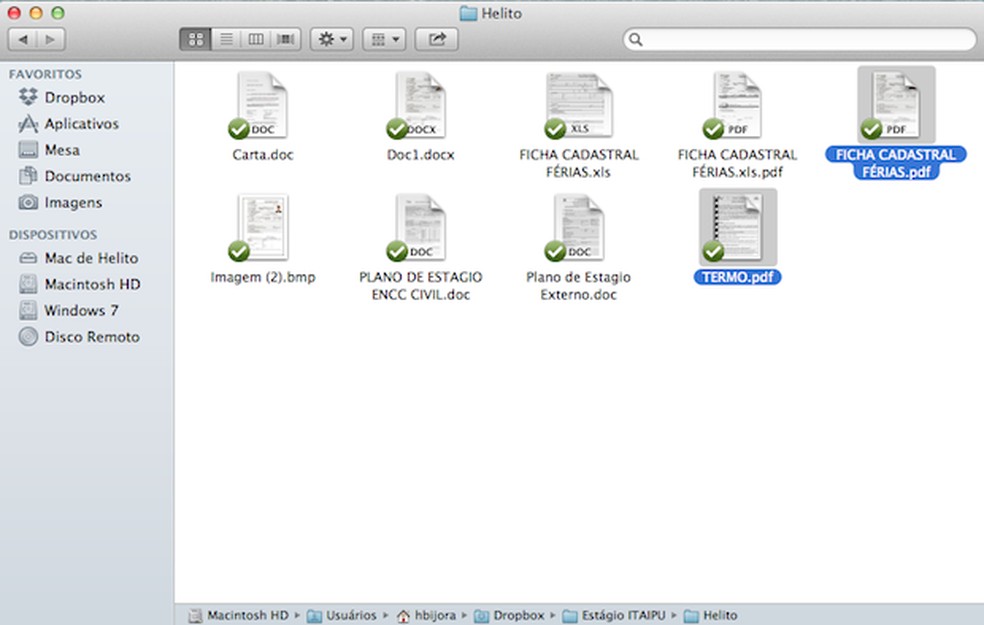Screen dimensions: 984x625
Task: Open Documentos in the sidebar
Action: point(75,176)
